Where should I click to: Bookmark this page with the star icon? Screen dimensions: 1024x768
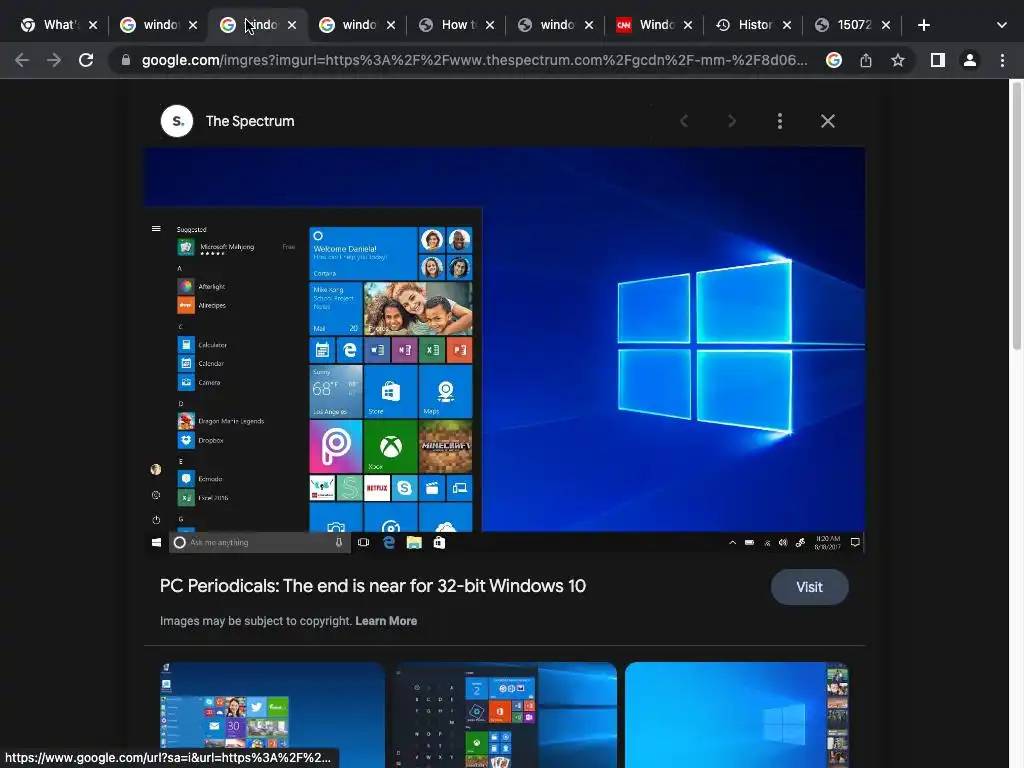pyautogui.click(x=898, y=60)
